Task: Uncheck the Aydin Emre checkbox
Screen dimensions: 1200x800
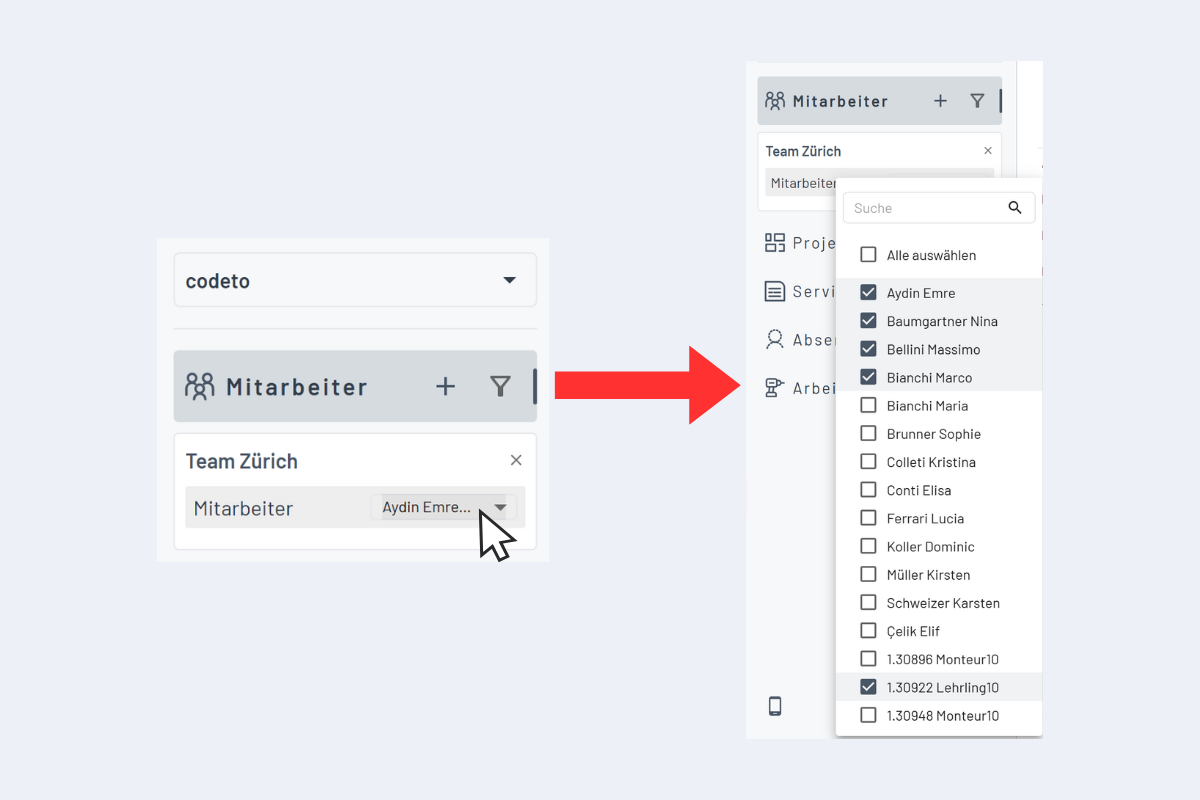Action: tap(868, 293)
